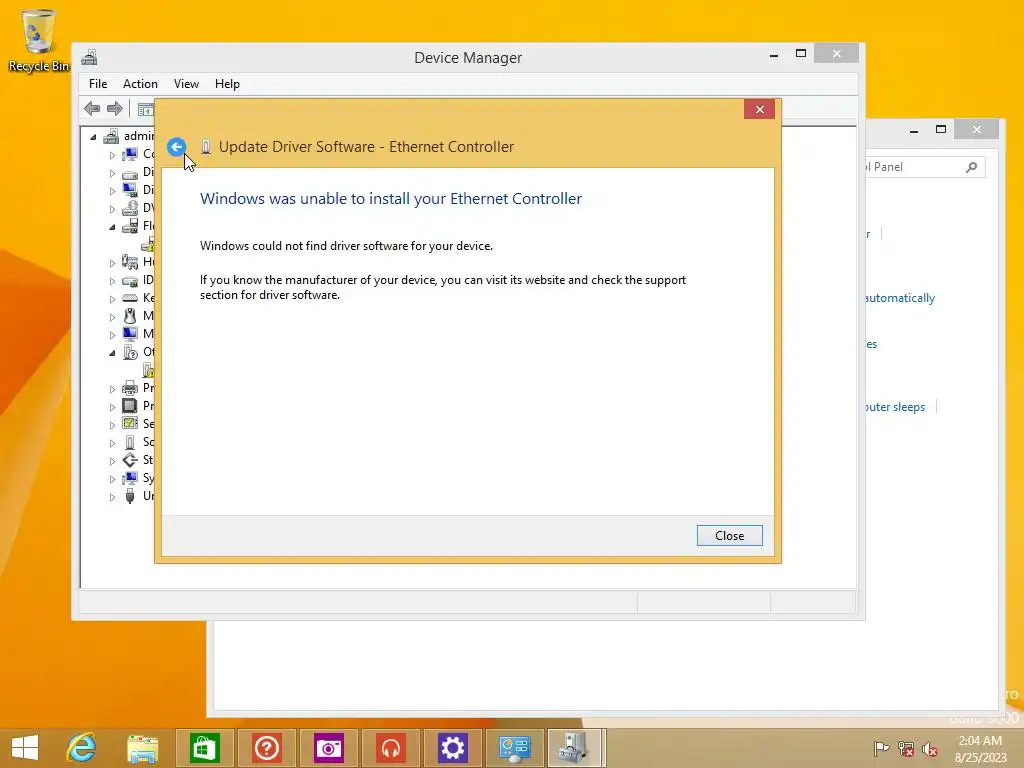Screen dimensions: 1024x768
Task: Select the admin computer root node icon
Action: [112, 136]
